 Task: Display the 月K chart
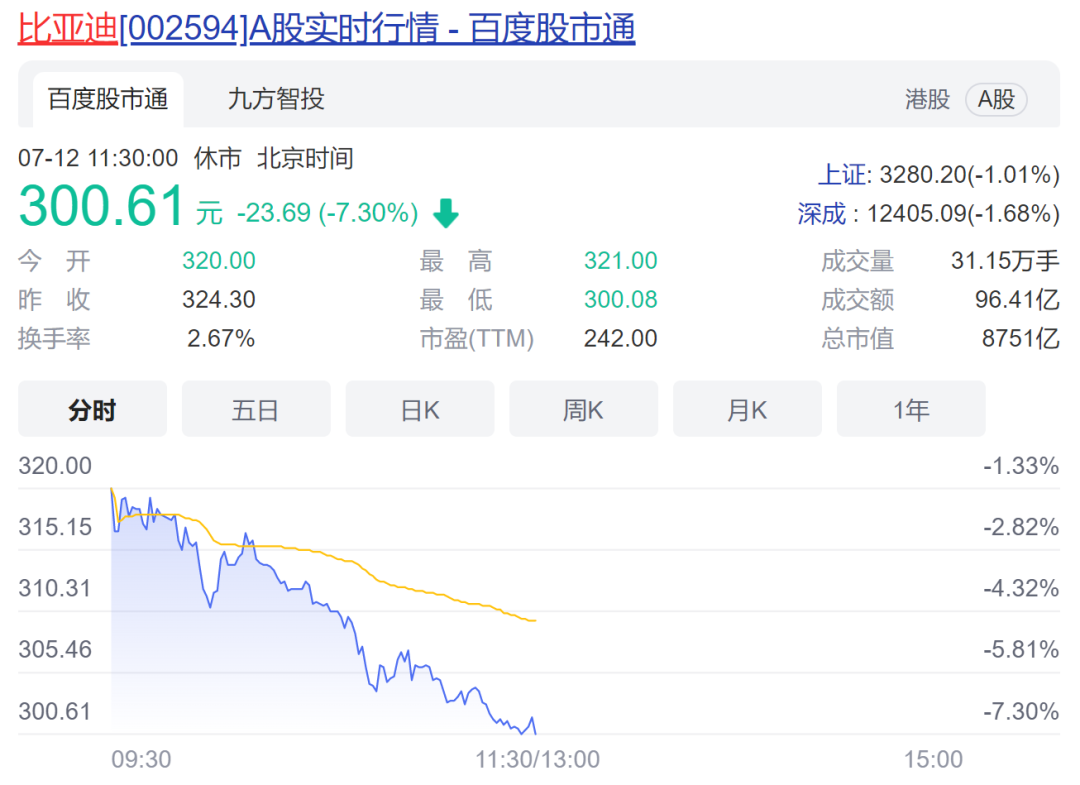(747, 410)
